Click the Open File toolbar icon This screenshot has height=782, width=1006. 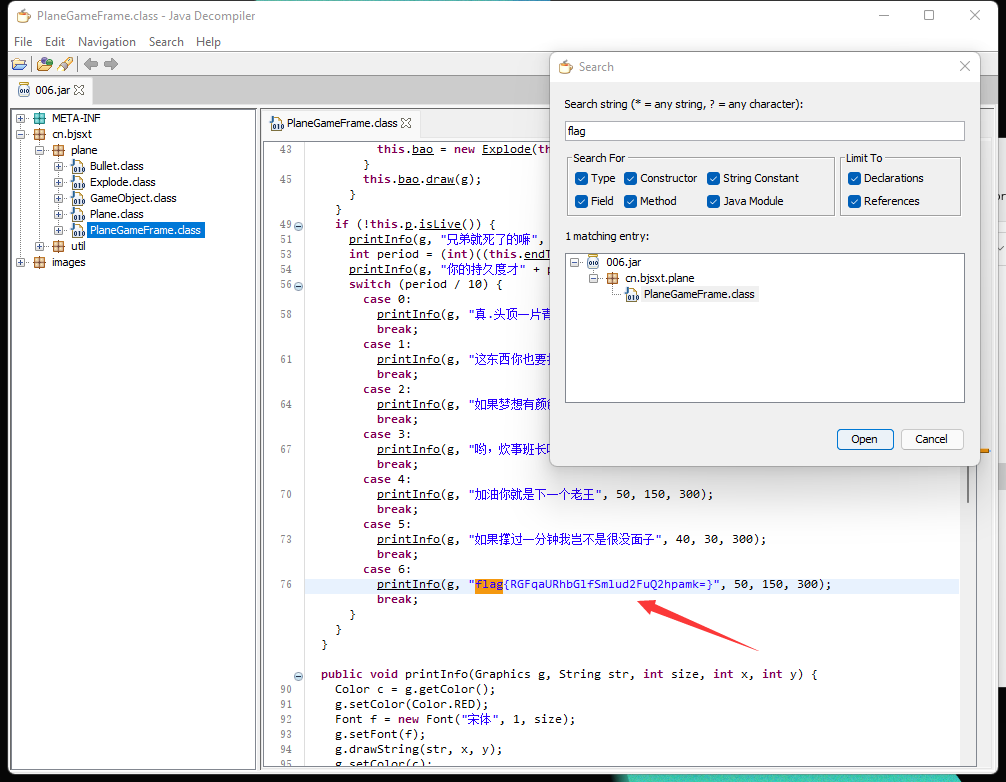click(19, 64)
